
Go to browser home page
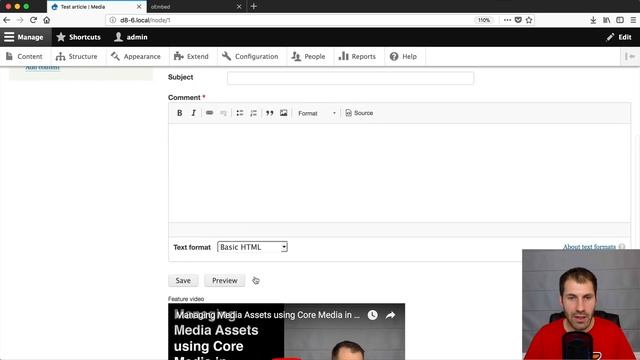click(47, 20)
